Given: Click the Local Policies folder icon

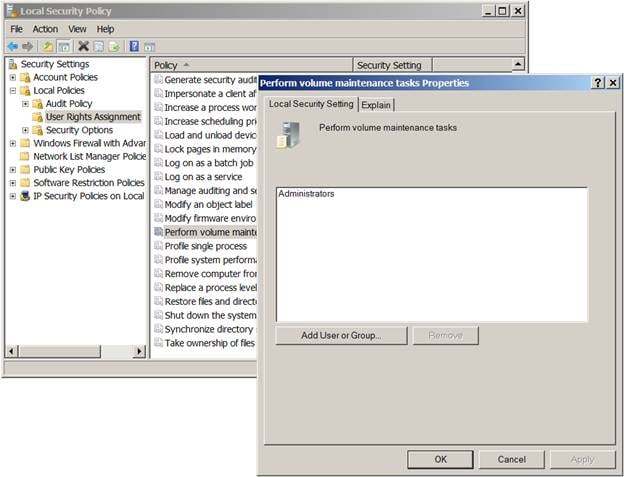Looking at the screenshot, I should coord(25,90).
